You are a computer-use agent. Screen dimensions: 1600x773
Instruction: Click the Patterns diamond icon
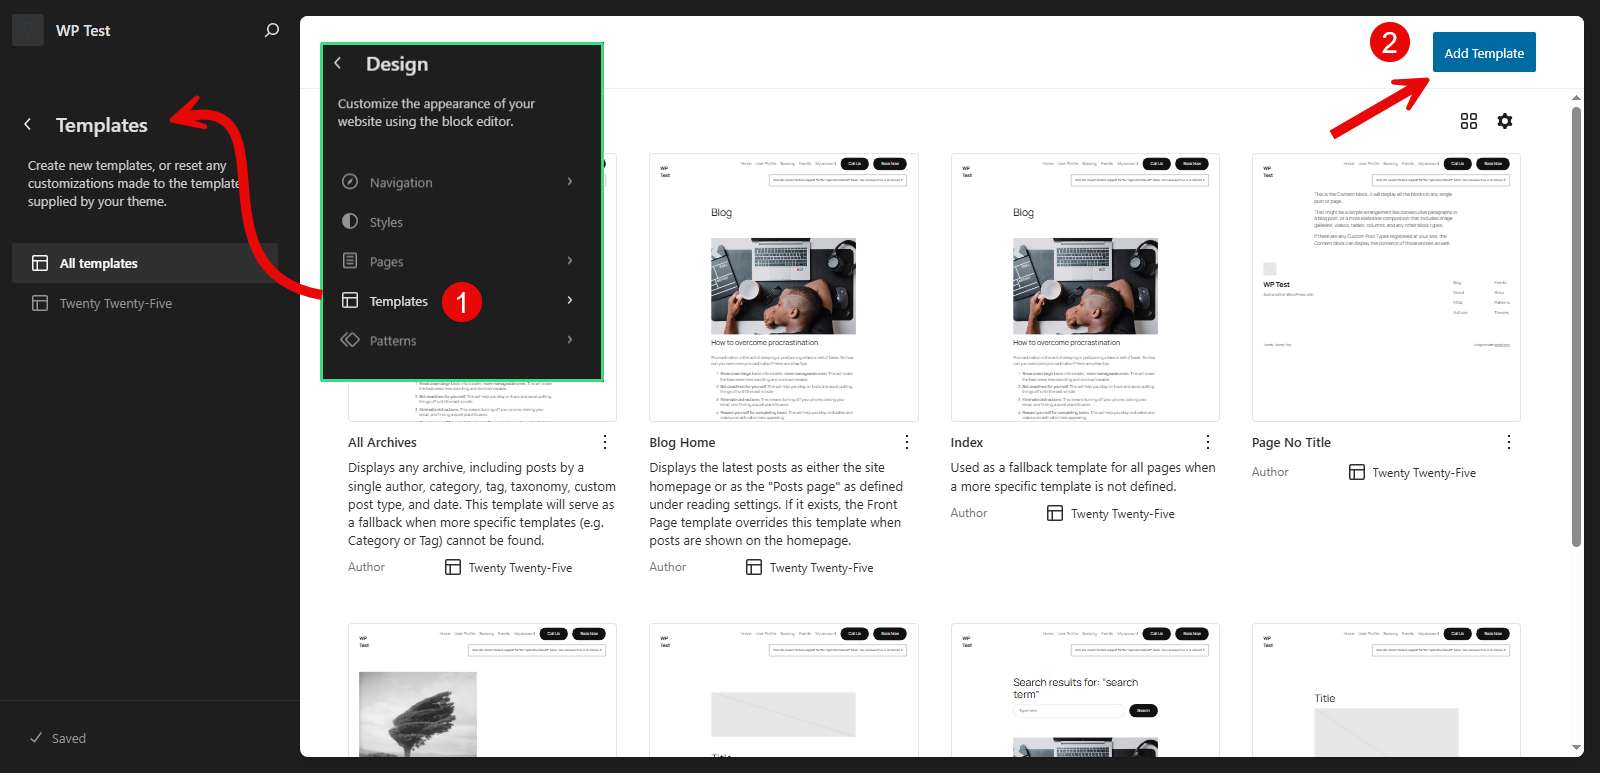click(x=350, y=340)
